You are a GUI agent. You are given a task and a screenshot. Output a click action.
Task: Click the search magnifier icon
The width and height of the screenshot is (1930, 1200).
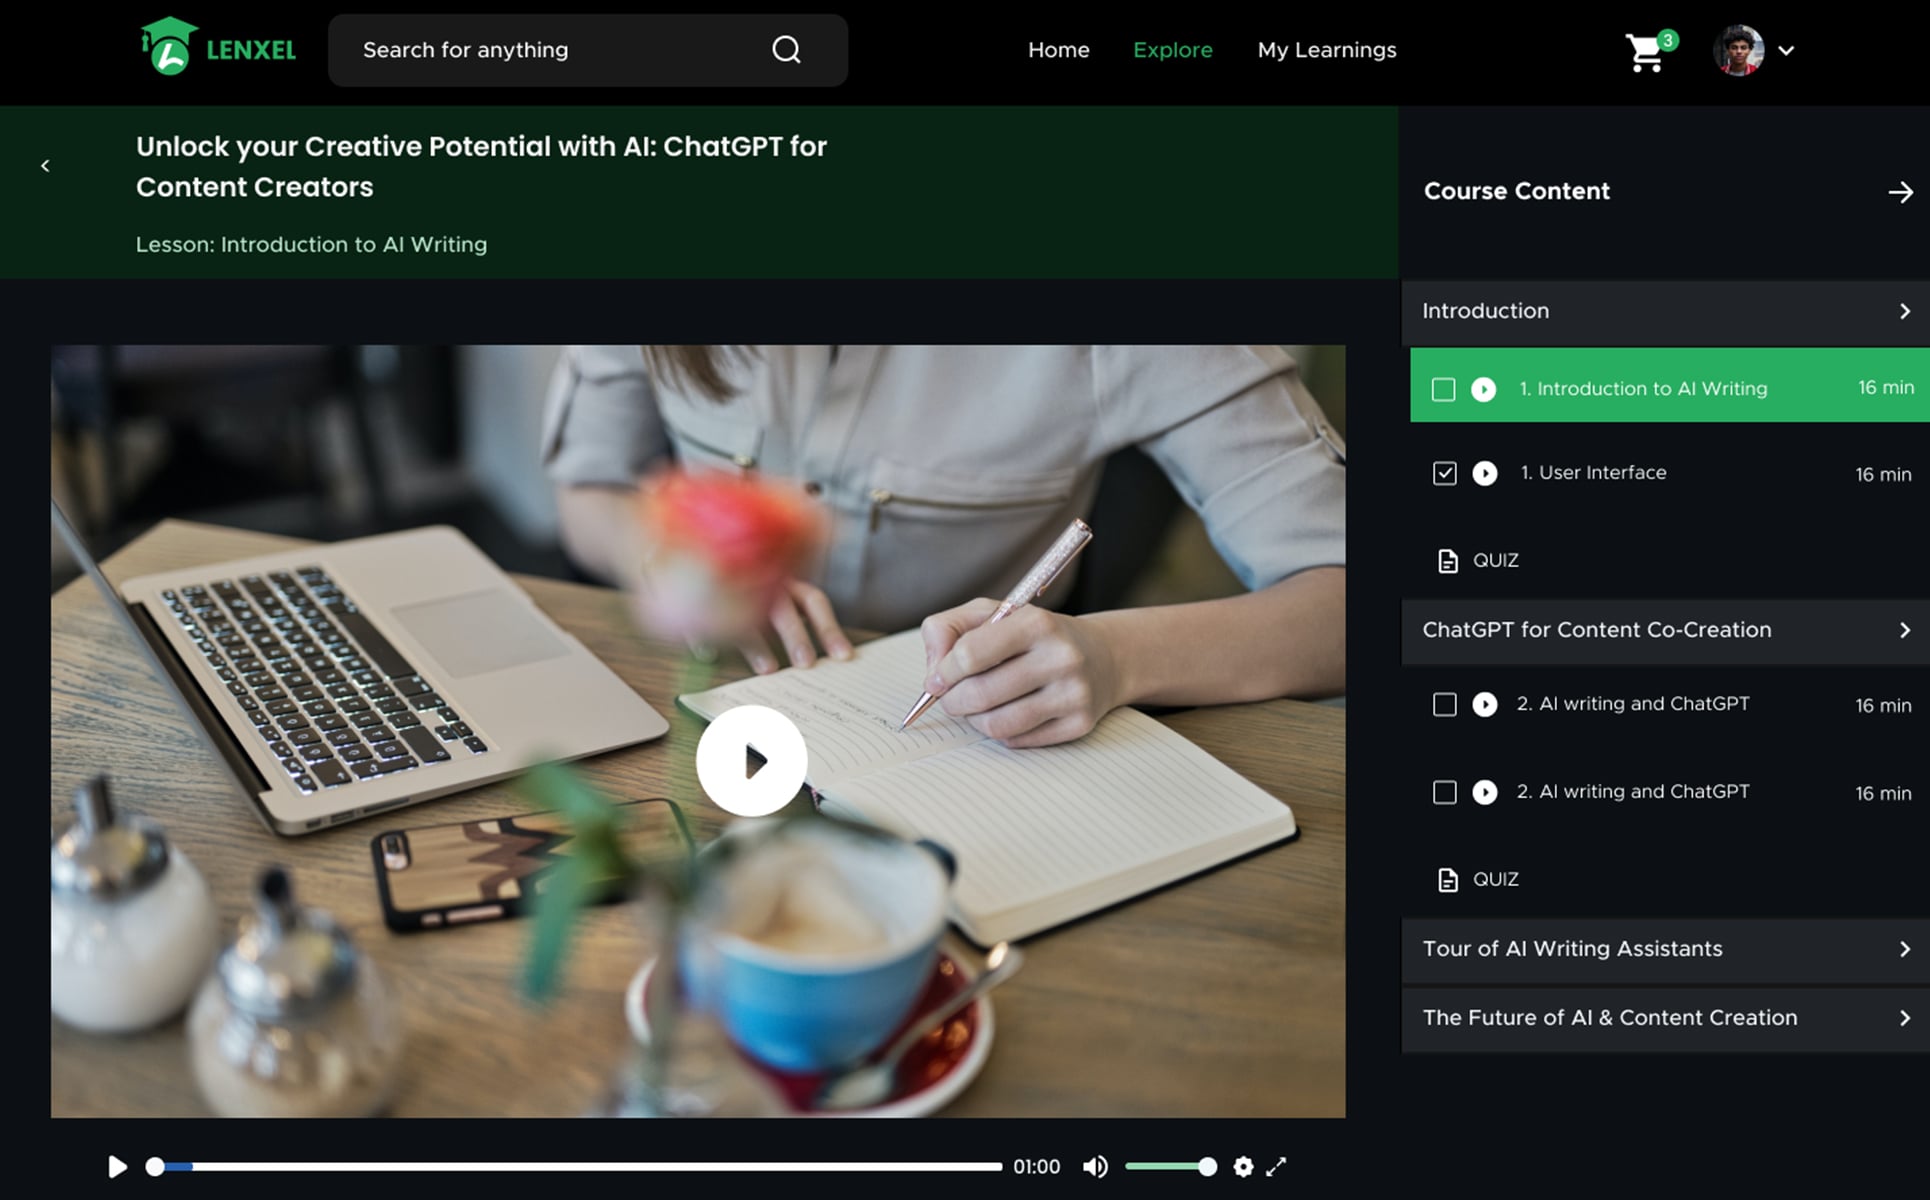(x=786, y=50)
